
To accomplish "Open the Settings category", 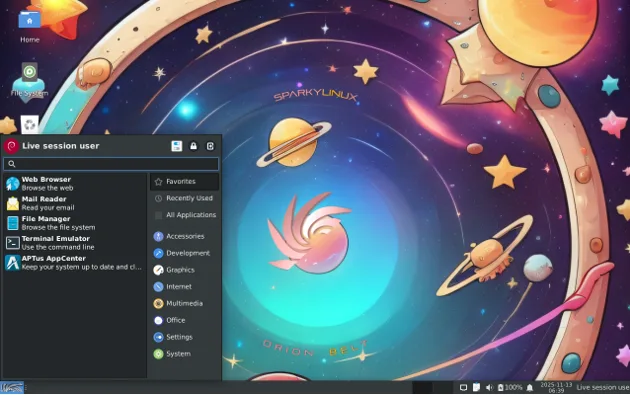I will (185, 337).
